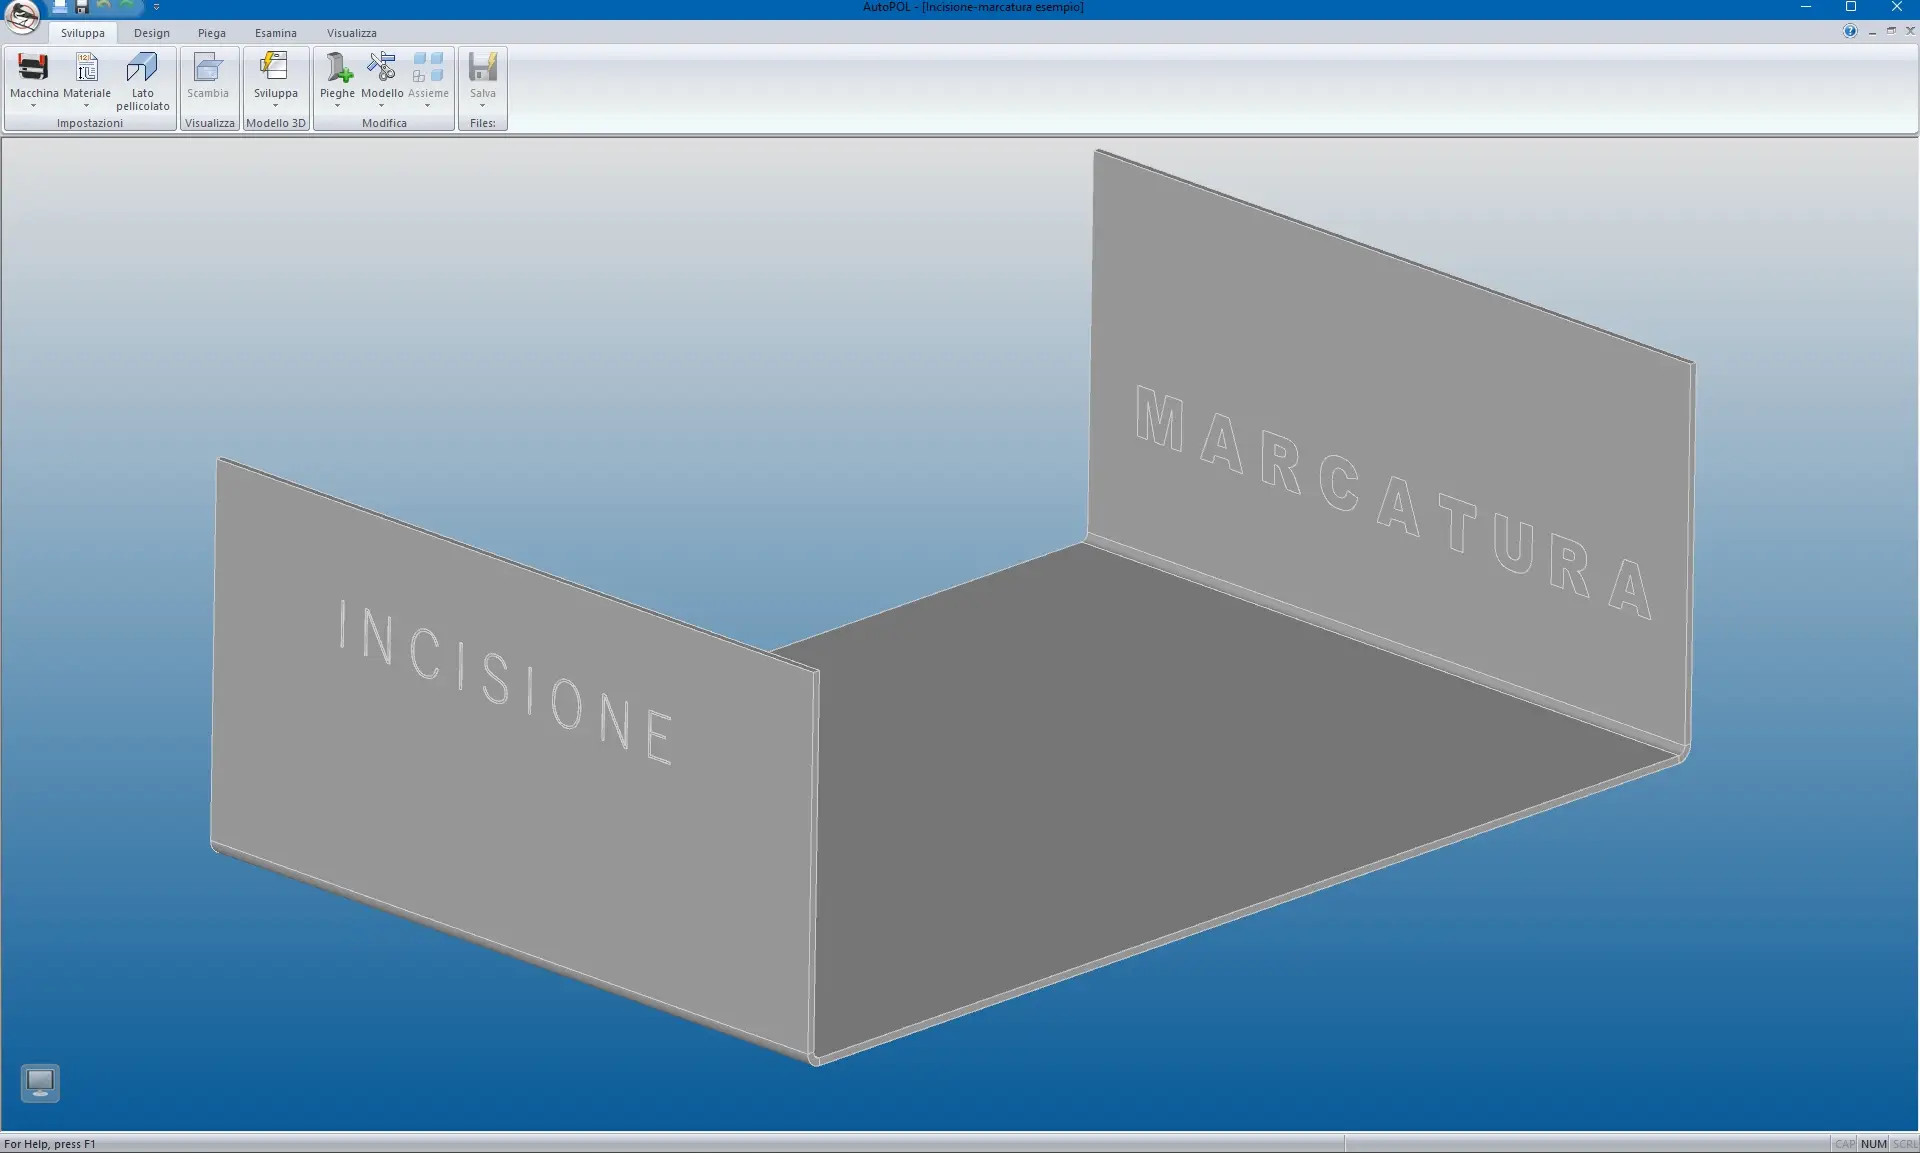Click the Scambia view icon
The width and height of the screenshot is (1920, 1153).
(x=208, y=68)
